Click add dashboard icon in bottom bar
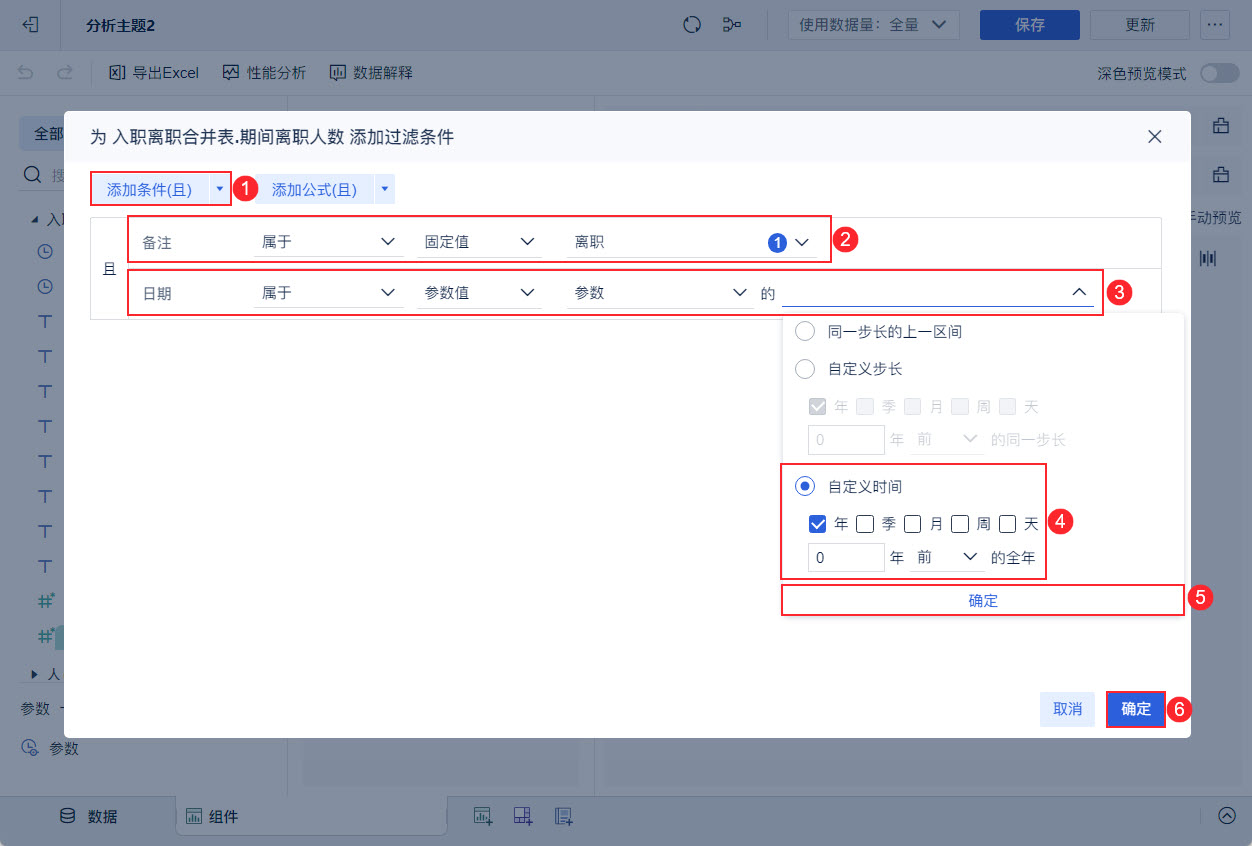 pos(523,816)
